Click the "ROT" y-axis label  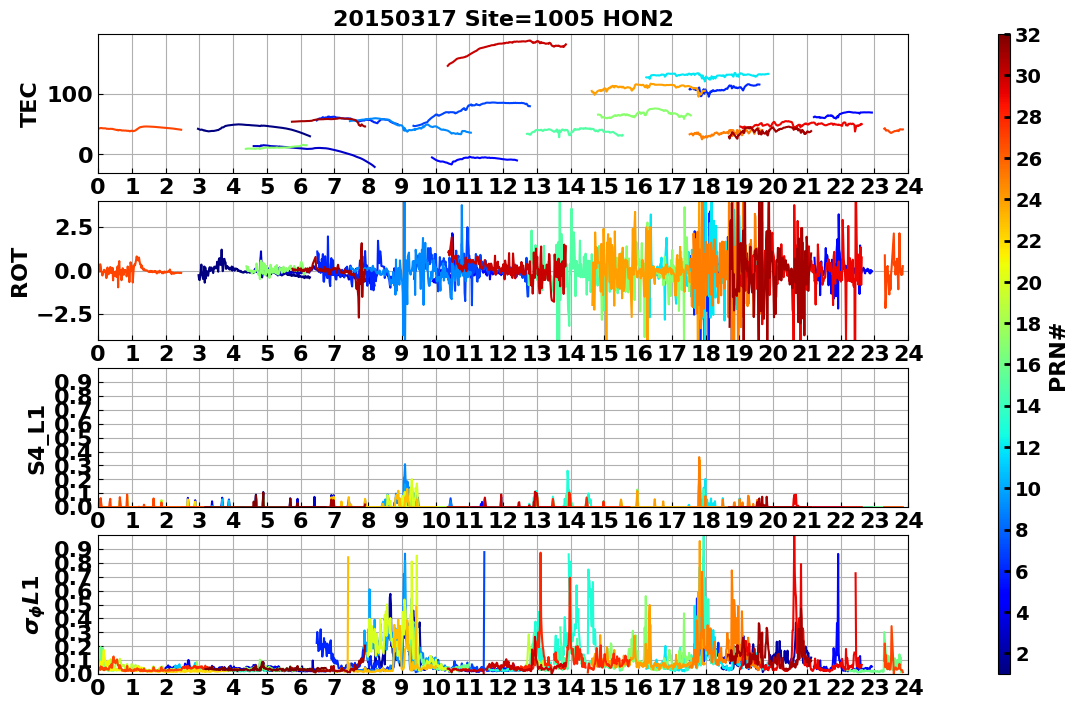(x=20, y=273)
